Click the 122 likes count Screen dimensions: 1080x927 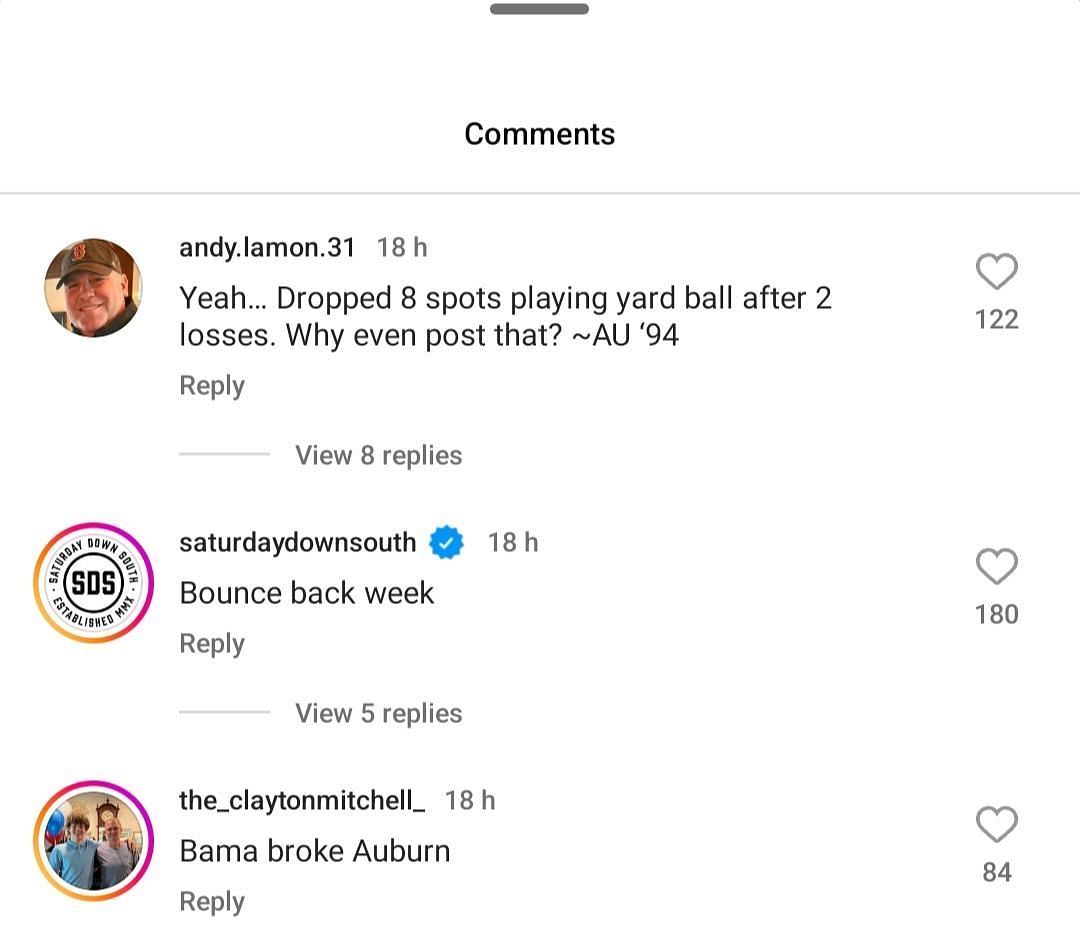[x=996, y=320]
